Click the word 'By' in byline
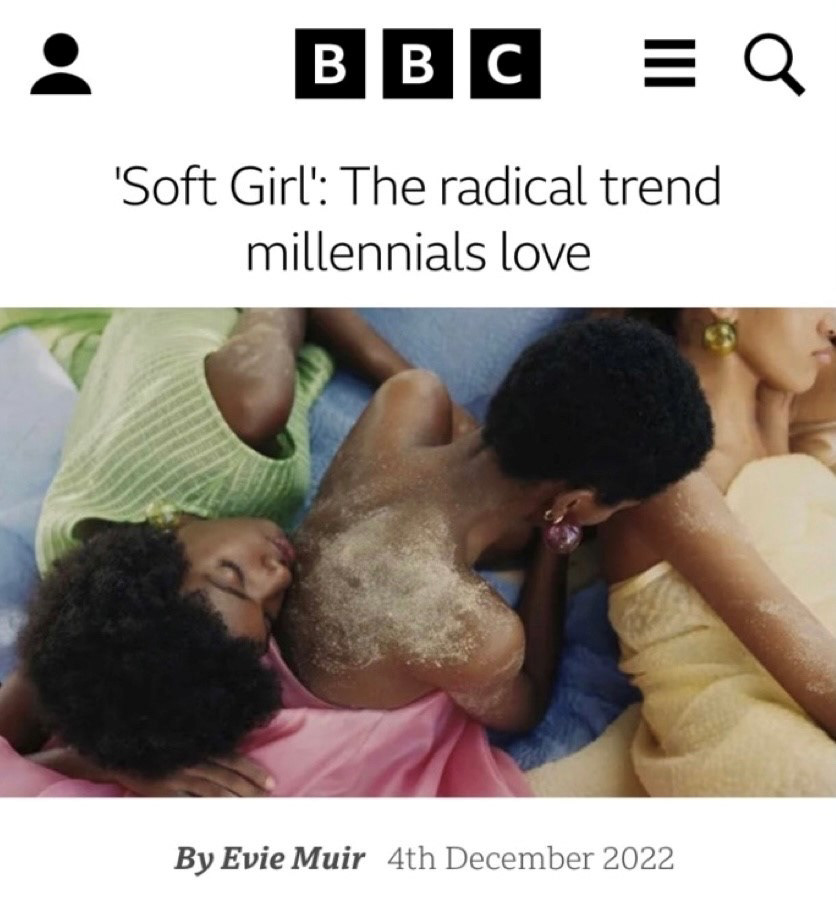This screenshot has height=903, width=836. pyautogui.click(x=195, y=859)
